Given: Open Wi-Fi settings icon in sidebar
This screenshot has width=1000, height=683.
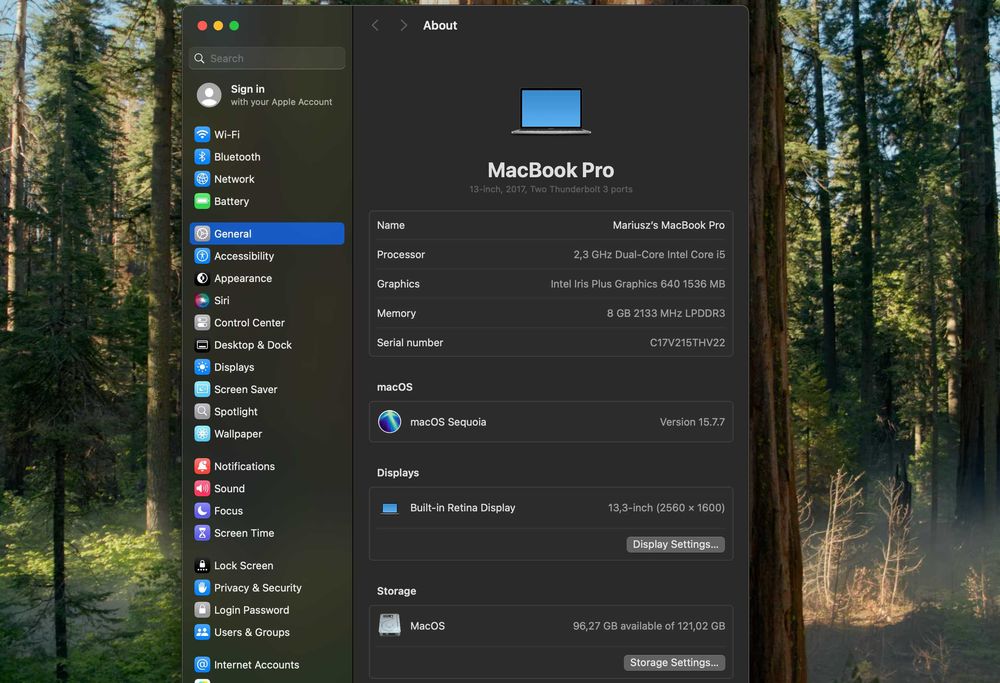Looking at the screenshot, I should [202, 135].
